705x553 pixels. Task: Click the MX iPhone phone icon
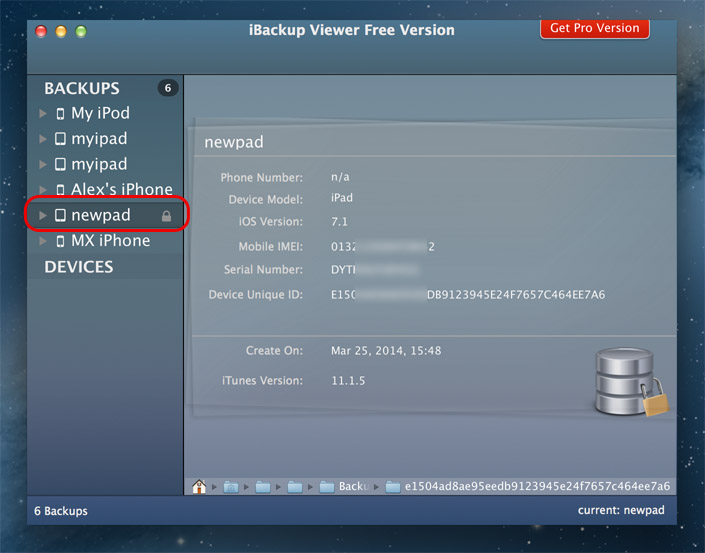[60, 241]
